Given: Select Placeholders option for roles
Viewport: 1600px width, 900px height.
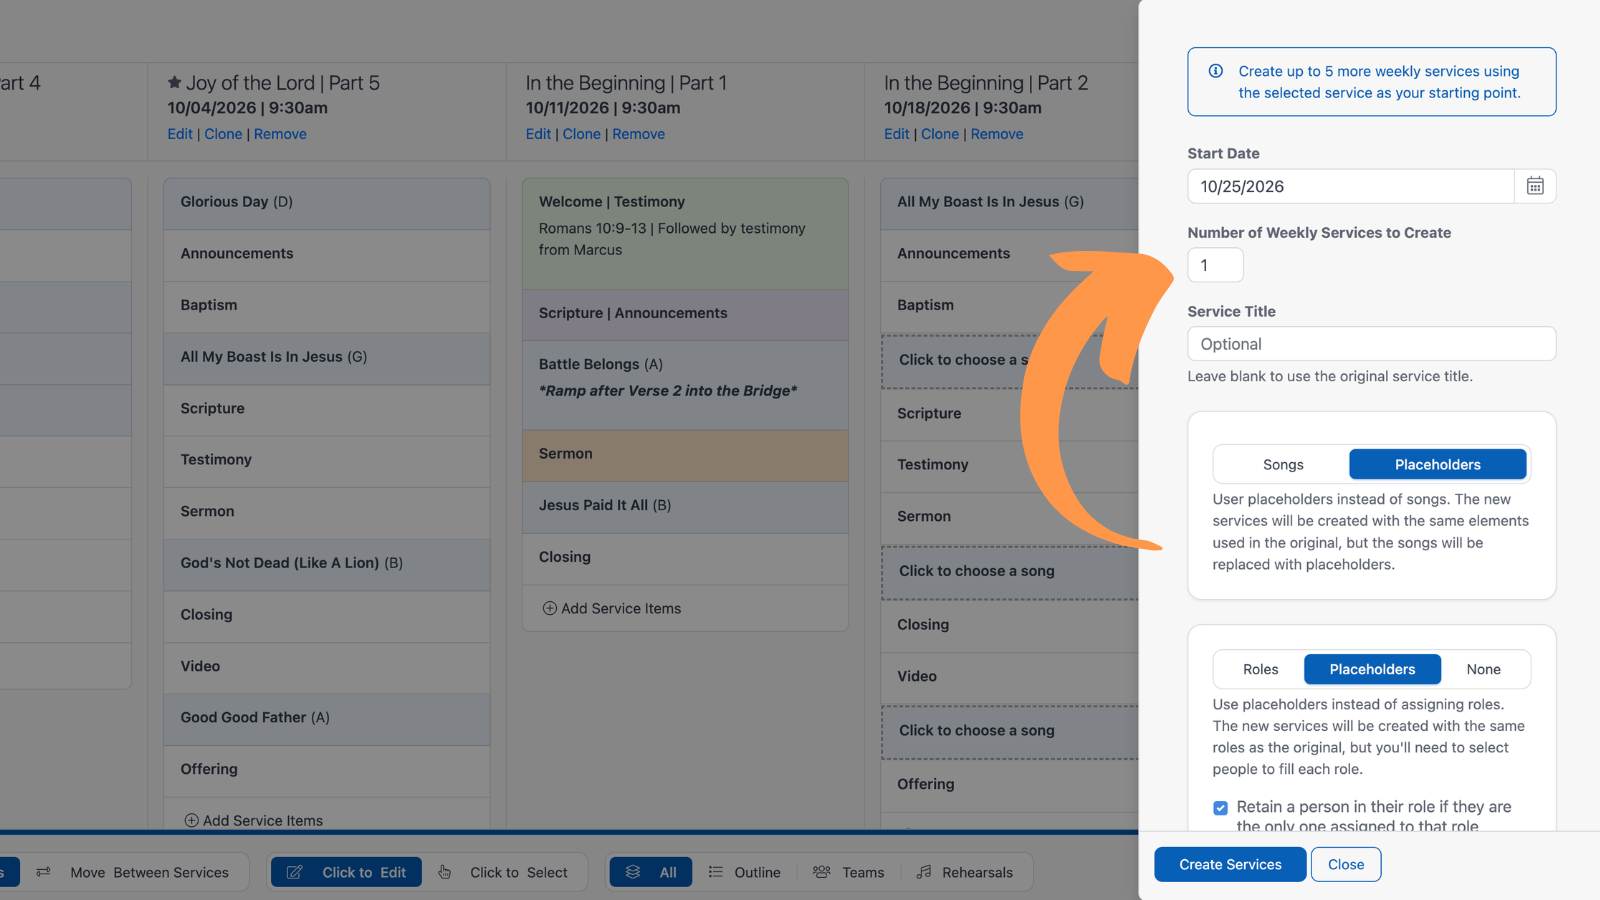Looking at the screenshot, I should 1372,669.
